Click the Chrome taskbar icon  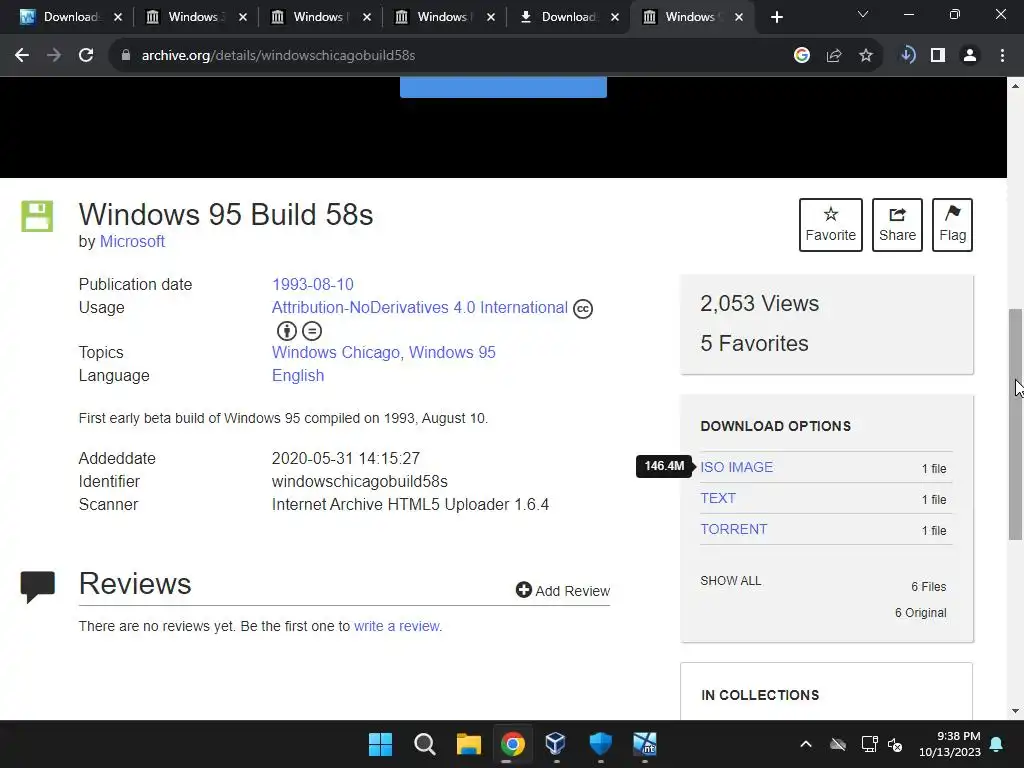click(x=513, y=744)
